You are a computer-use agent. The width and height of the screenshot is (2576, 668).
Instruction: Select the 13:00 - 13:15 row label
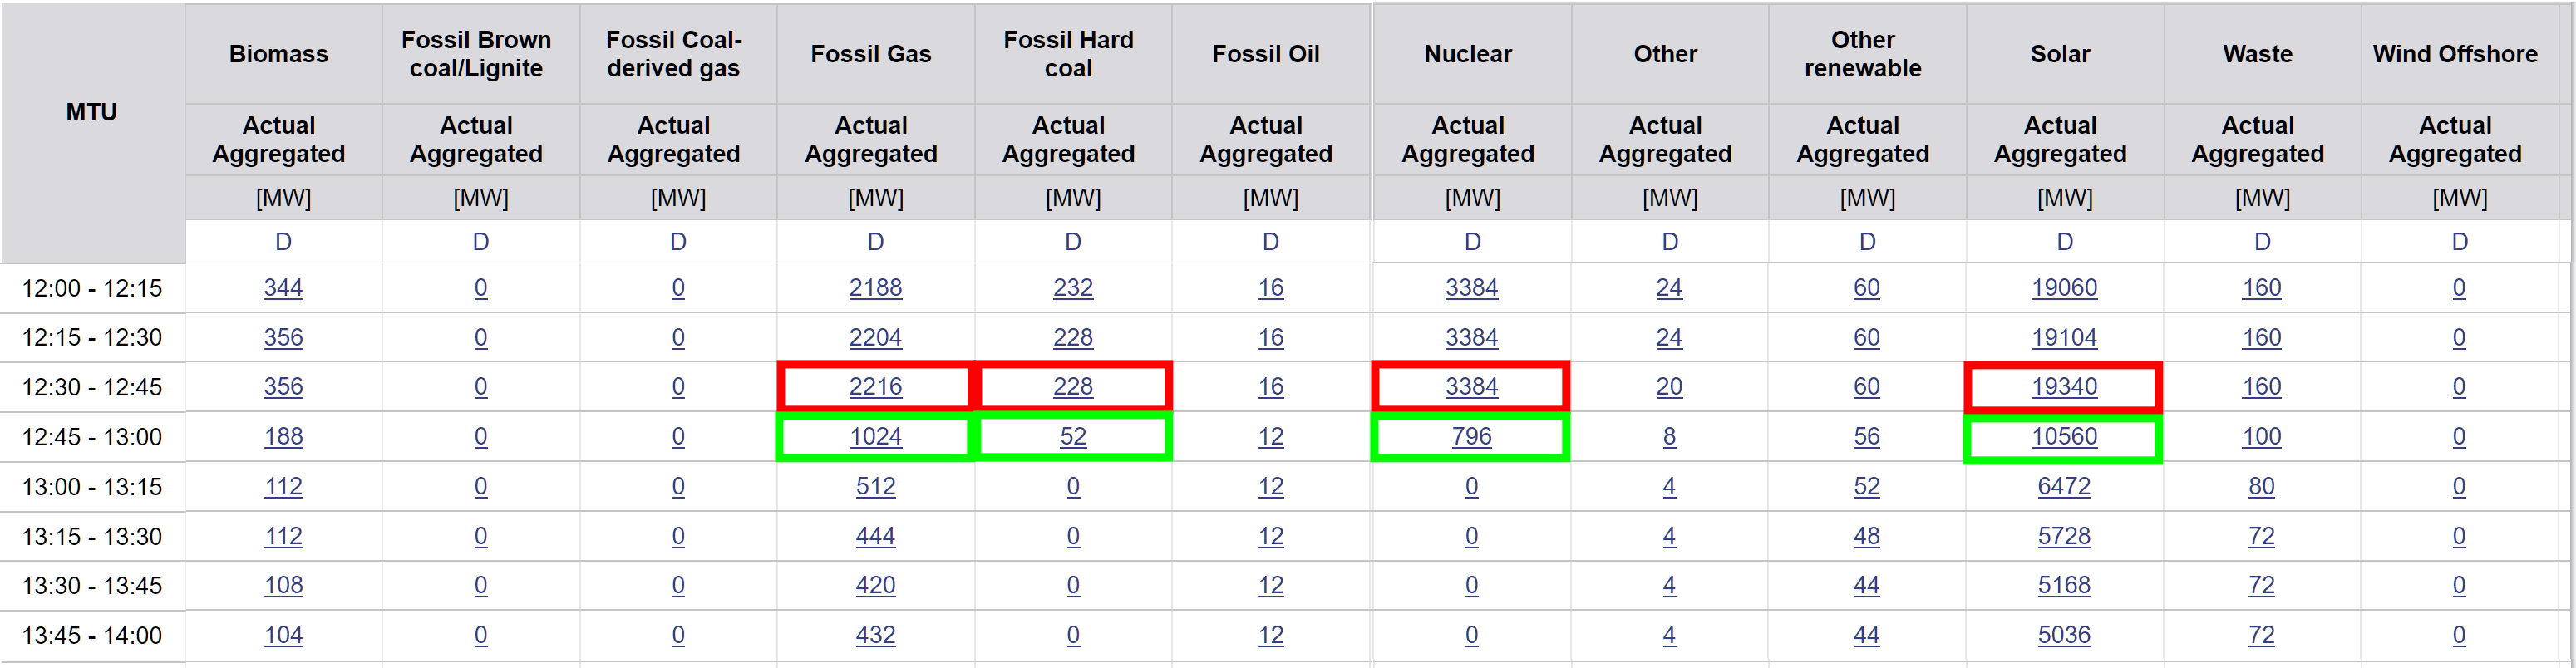(92, 487)
